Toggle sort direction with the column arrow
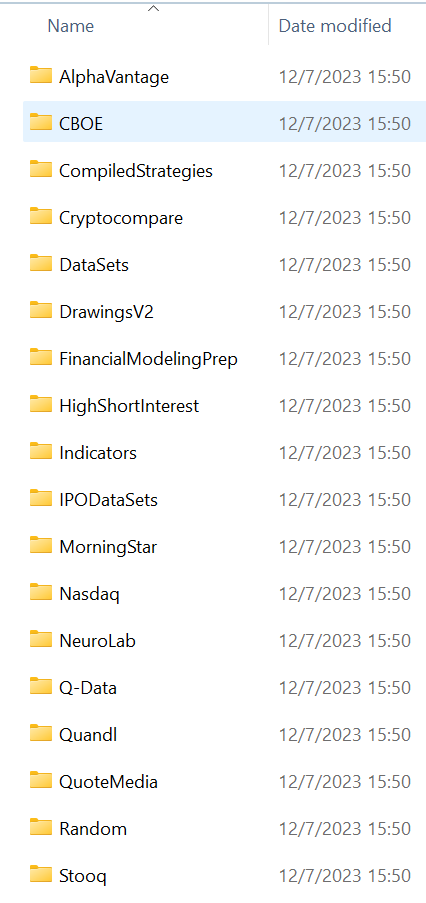The image size is (426, 903). point(153,8)
